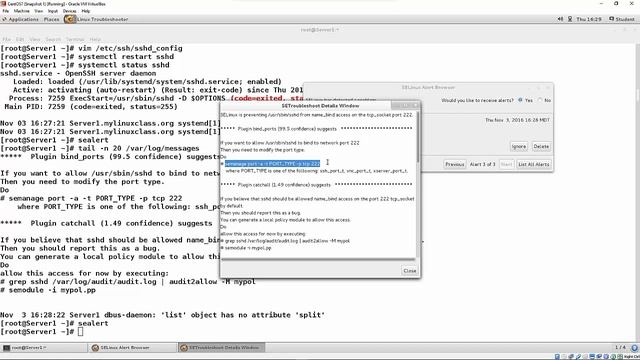Image resolution: width=640 pixels, height=360 pixels.
Task: Open the terminal Terminal menu
Action: click(x=75, y=39)
